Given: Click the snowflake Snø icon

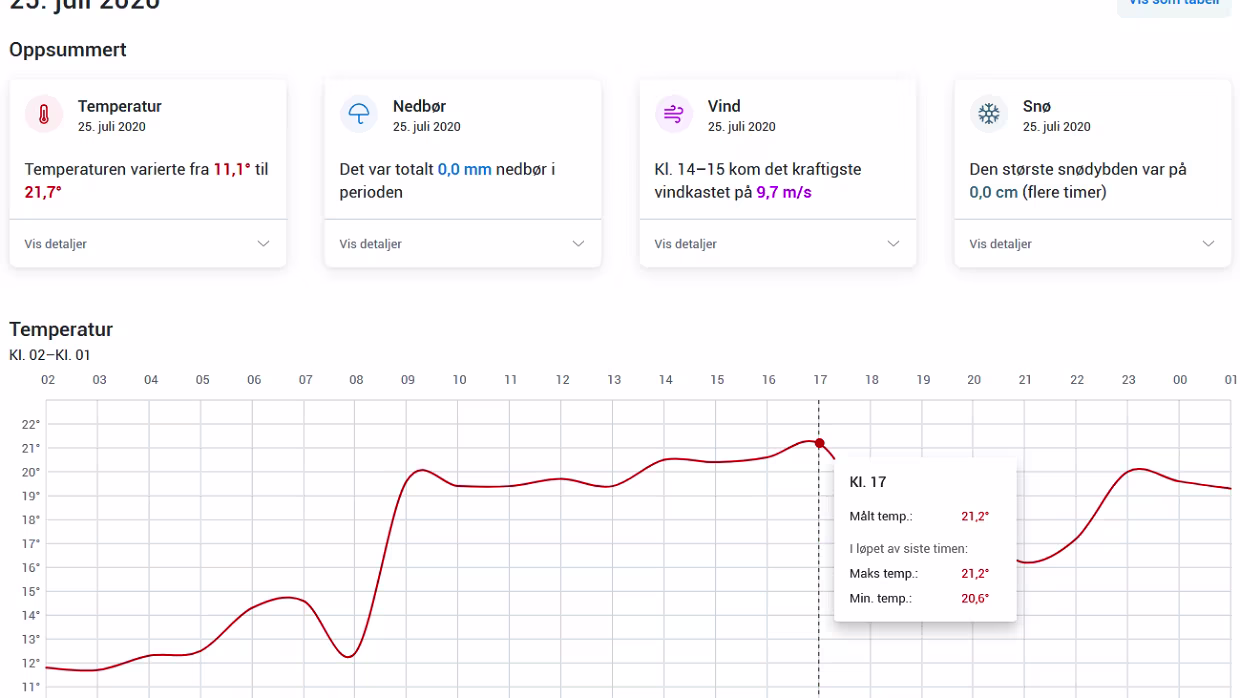Looking at the screenshot, I should [988, 115].
